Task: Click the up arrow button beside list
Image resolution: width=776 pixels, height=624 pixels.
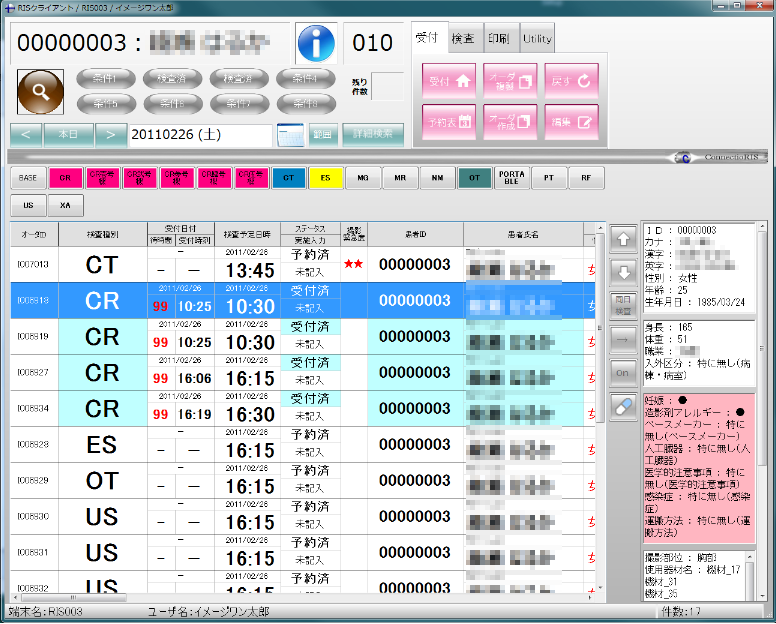Action: [x=622, y=240]
